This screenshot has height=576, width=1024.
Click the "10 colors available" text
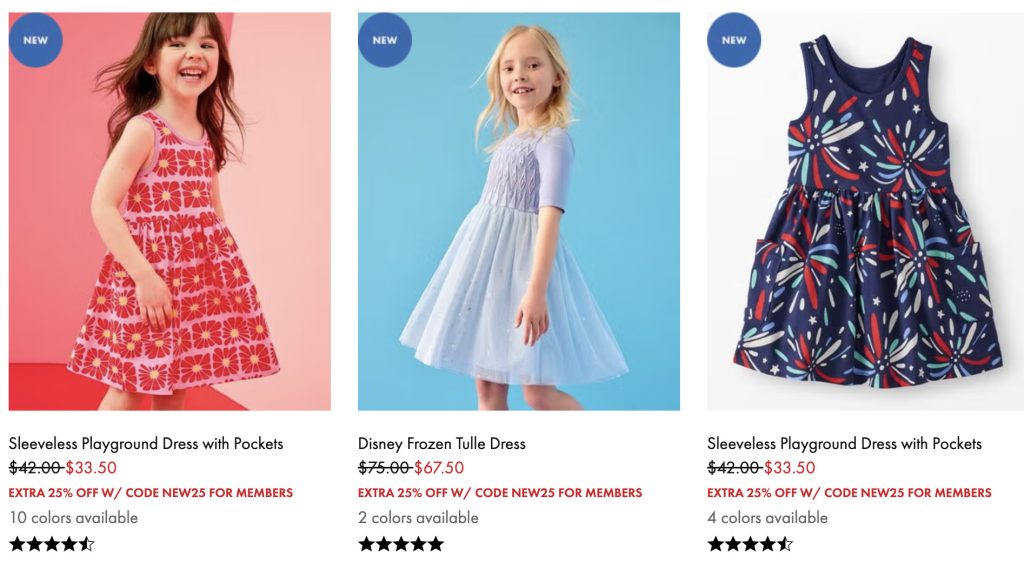click(x=73, y=517)
